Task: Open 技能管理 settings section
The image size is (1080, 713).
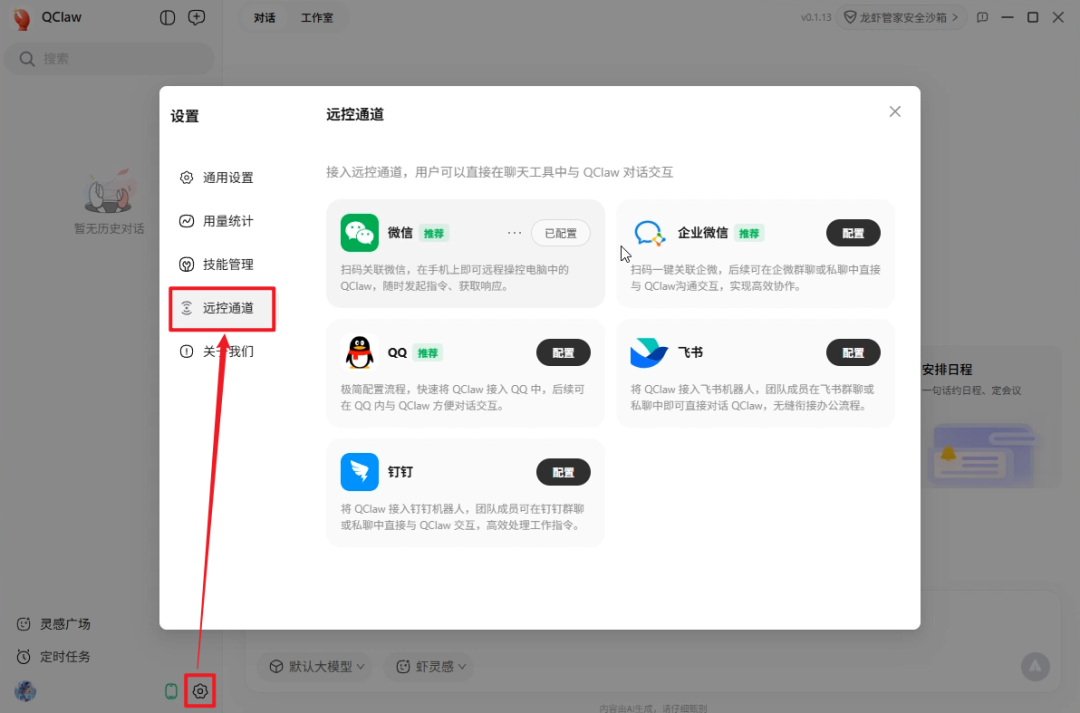Action: click(227, 264)
